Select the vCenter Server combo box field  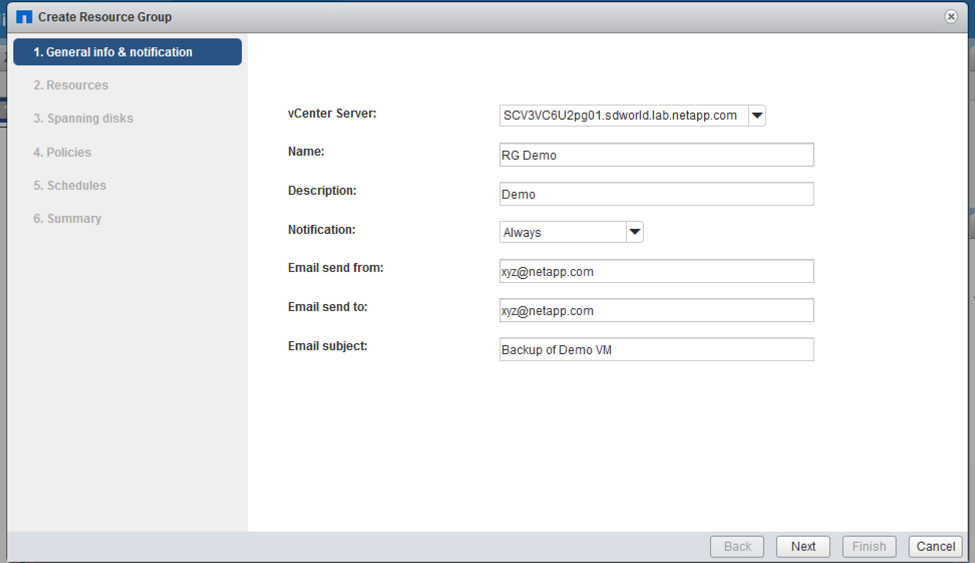(622, 116)
